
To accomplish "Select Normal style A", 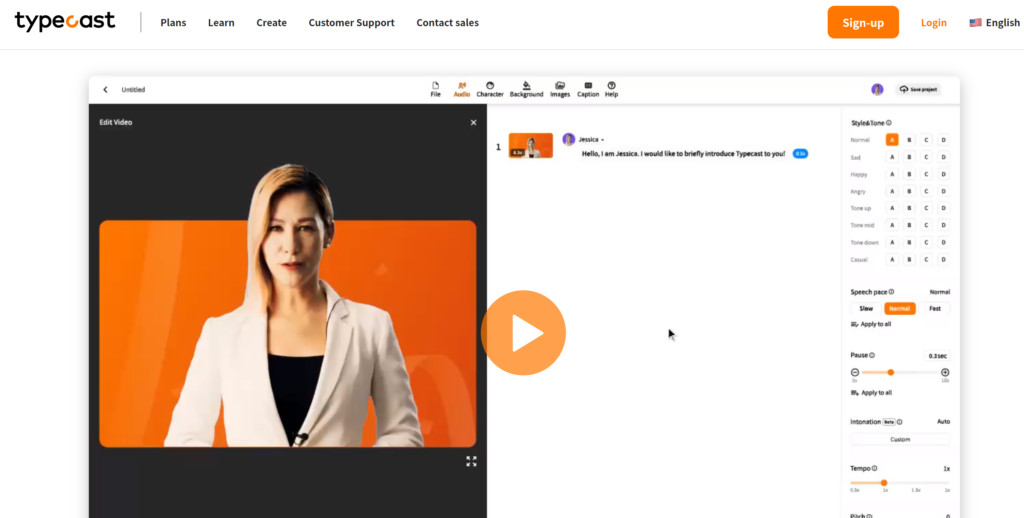I will [892, 140].
